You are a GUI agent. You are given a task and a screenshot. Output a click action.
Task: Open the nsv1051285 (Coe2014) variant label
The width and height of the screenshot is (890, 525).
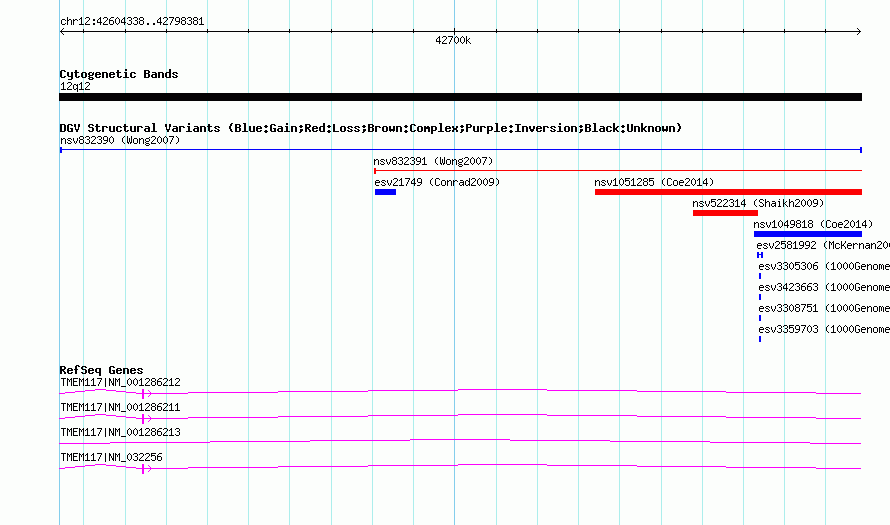pos(654,182)
